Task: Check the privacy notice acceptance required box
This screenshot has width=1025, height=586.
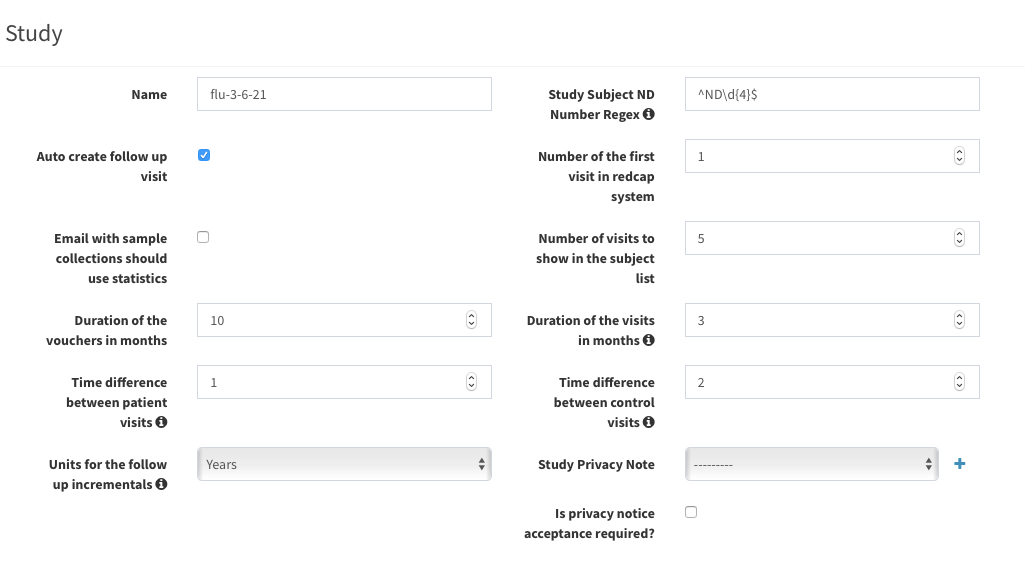Action: click(691, 512)
